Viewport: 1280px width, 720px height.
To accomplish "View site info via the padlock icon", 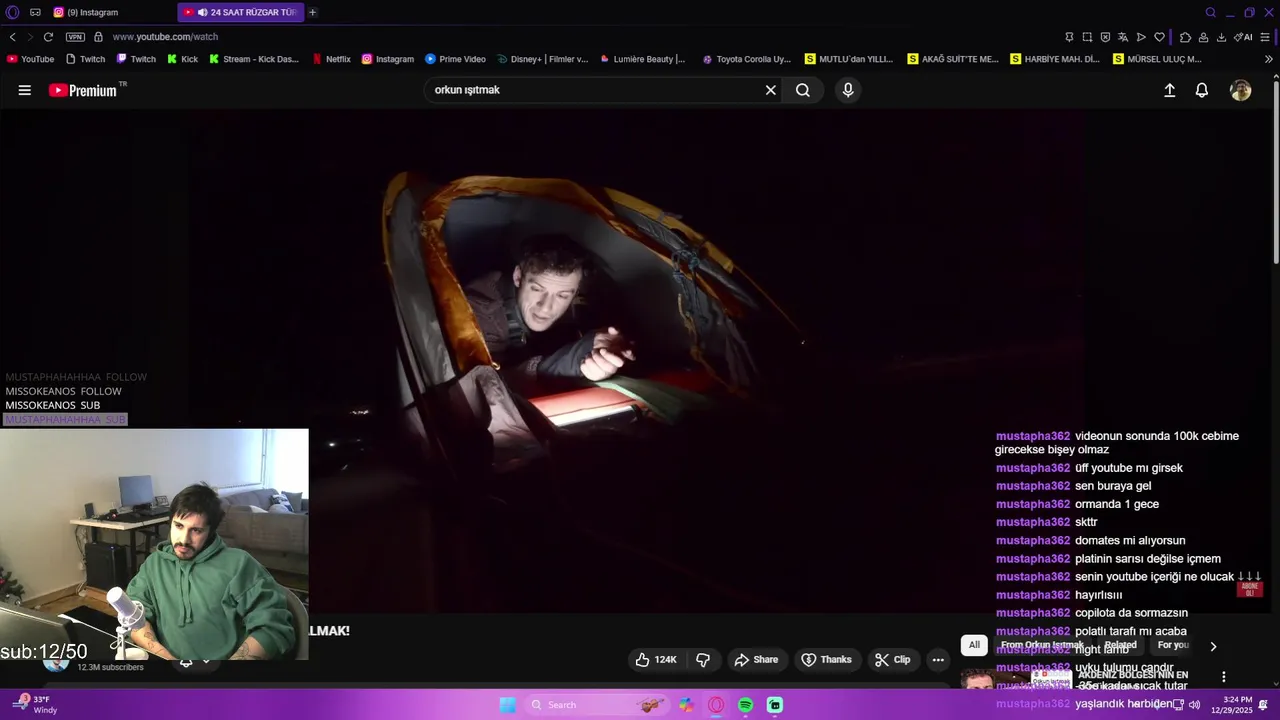I will click(x=98, y=37).
